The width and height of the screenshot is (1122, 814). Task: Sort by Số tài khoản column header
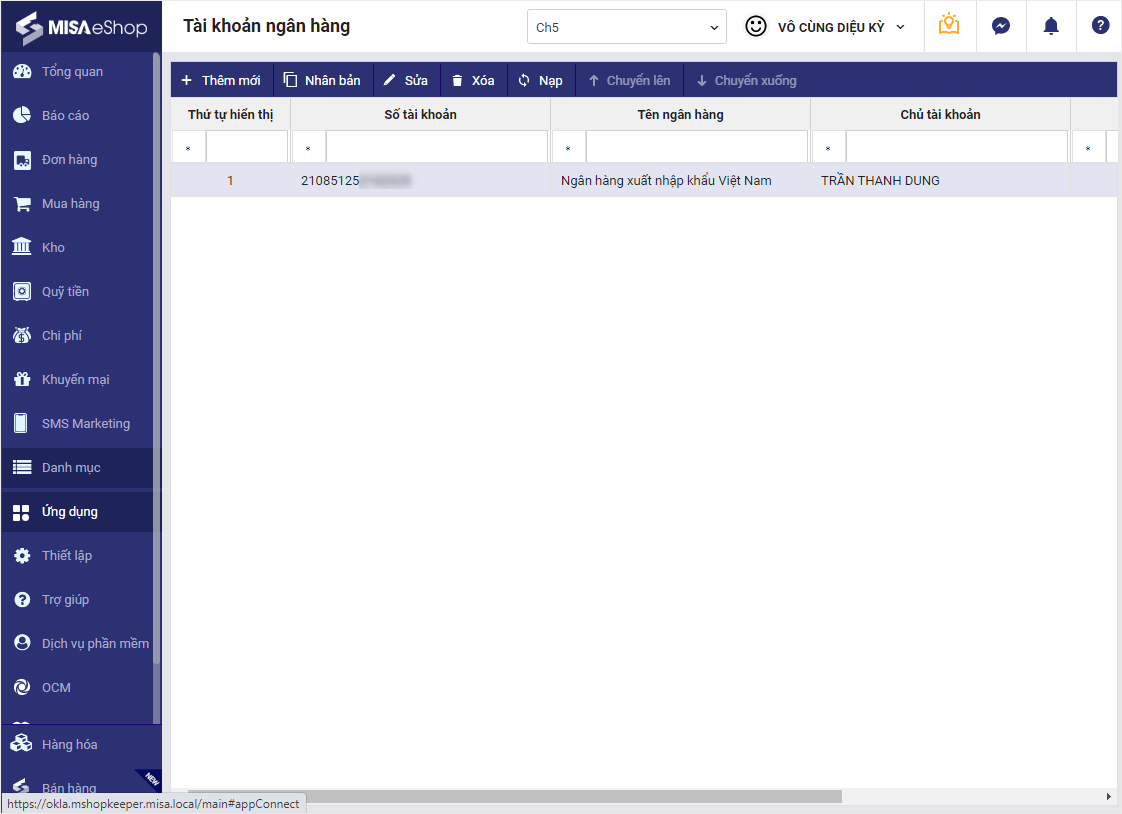[420, 114]
